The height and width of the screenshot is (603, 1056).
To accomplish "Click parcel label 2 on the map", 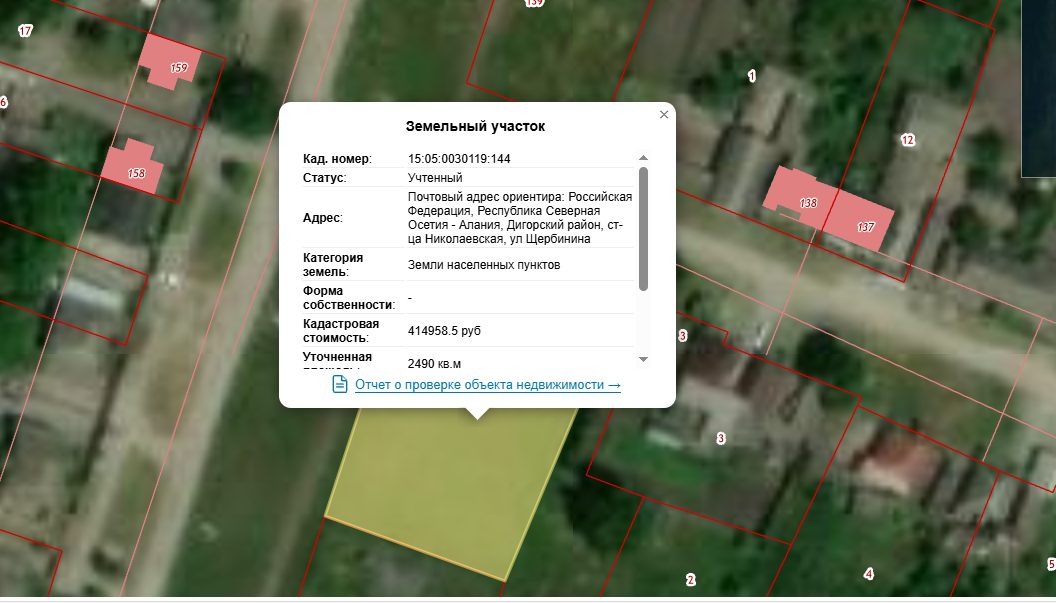I will 690,579.
